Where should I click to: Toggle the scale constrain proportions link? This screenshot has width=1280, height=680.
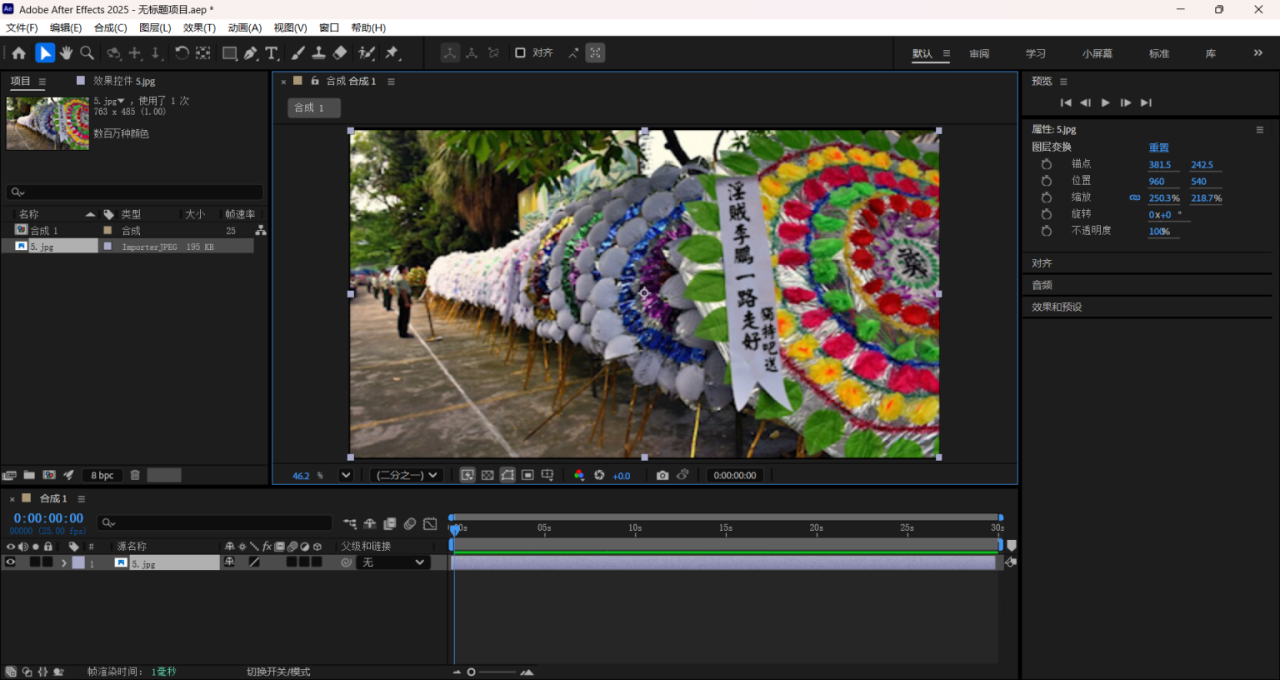[x=1134, y=198]
